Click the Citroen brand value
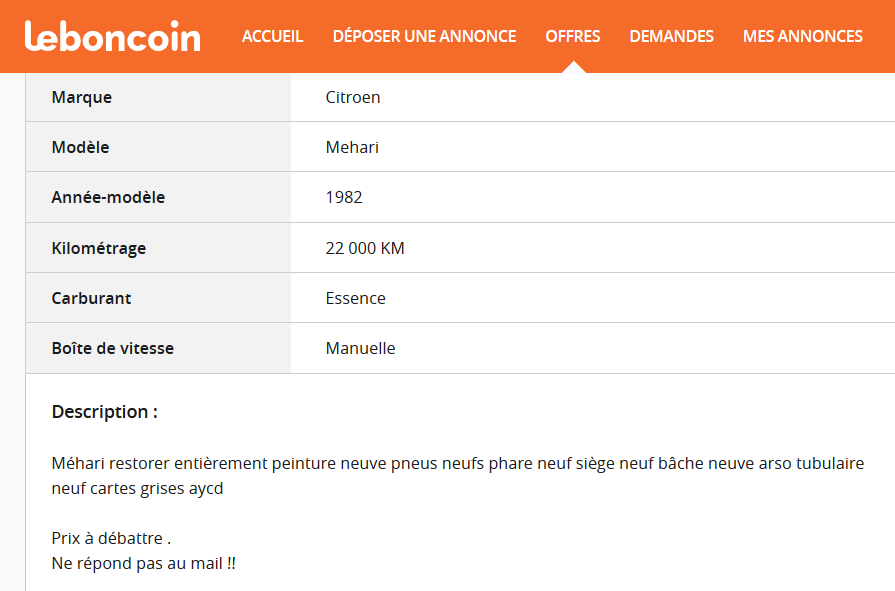895x591 pixels. click(x=353, y=97)
